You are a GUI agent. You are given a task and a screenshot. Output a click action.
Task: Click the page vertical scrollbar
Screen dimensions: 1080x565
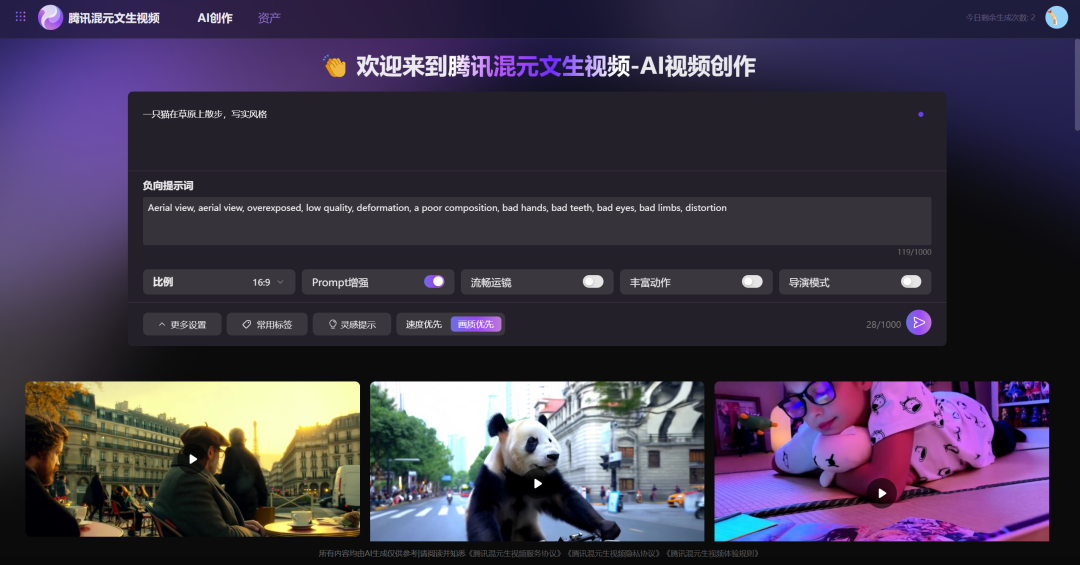(x=1077, y=83)
